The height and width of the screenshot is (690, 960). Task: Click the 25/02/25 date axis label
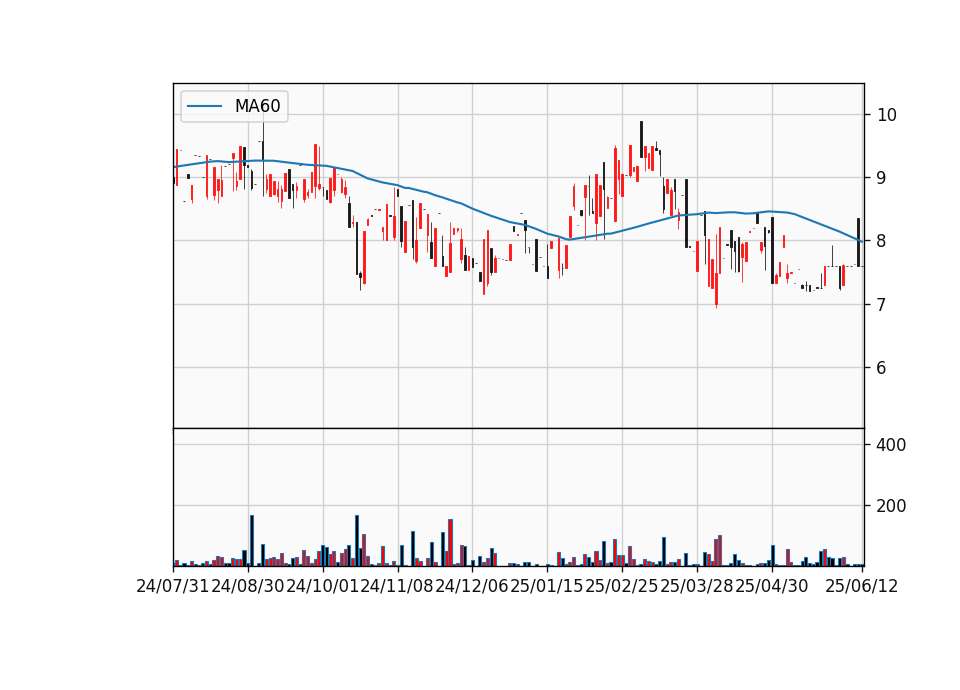(622, 586)
